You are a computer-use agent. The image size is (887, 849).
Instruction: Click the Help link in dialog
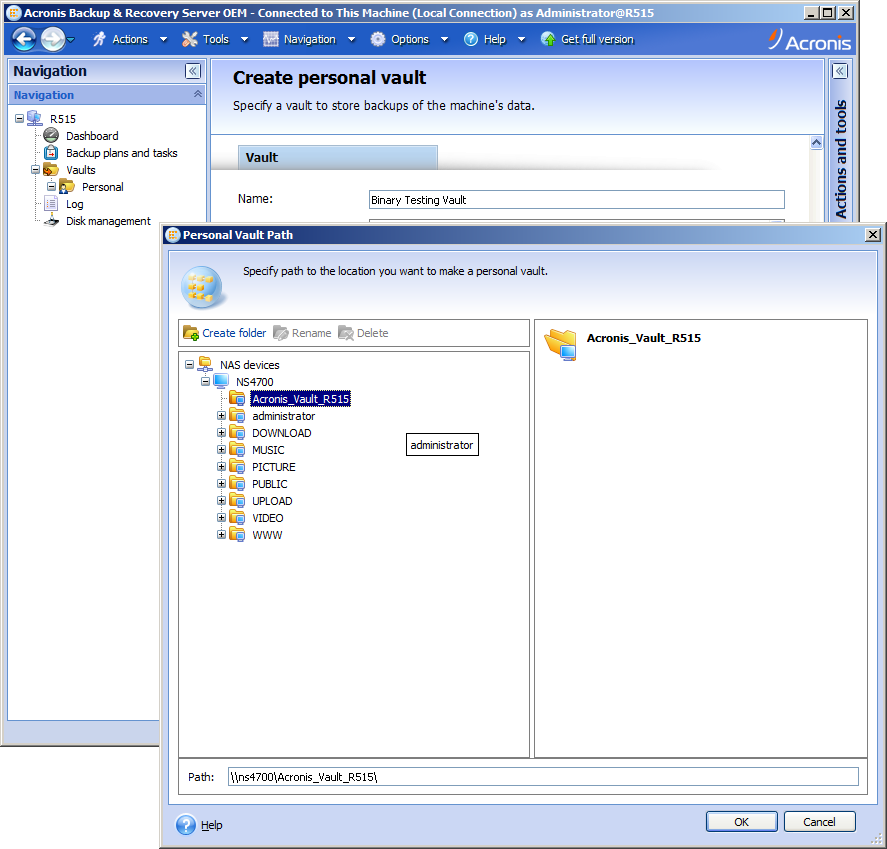212,825
